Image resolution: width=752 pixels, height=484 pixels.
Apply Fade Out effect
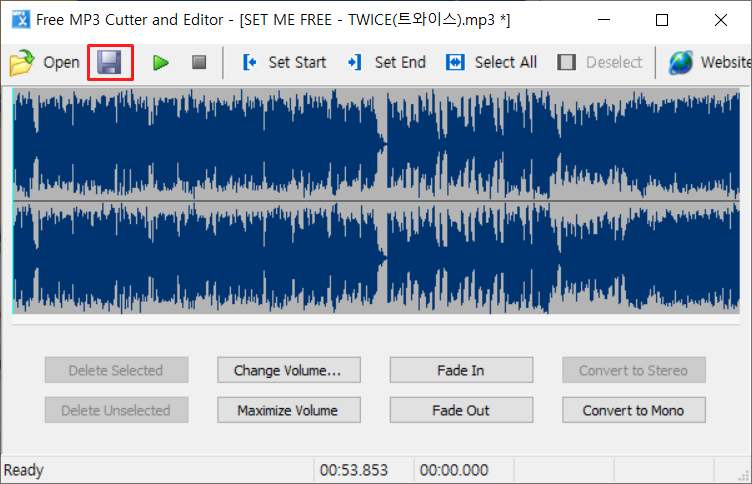(461, 410)
